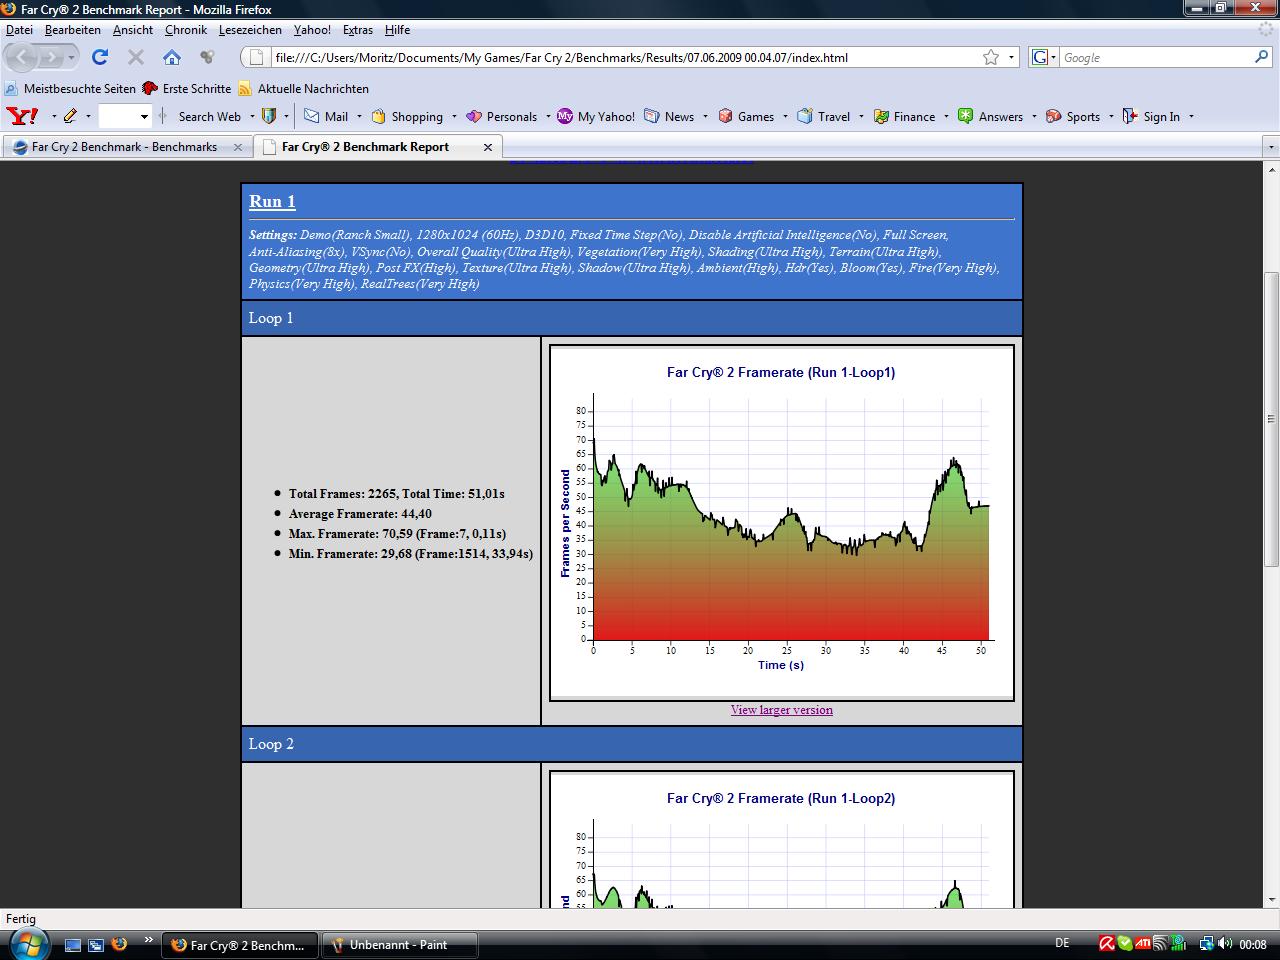Open the Bearbeiten menu
1280x960 pixels.
pyautogui.click(x=73, y=30)
